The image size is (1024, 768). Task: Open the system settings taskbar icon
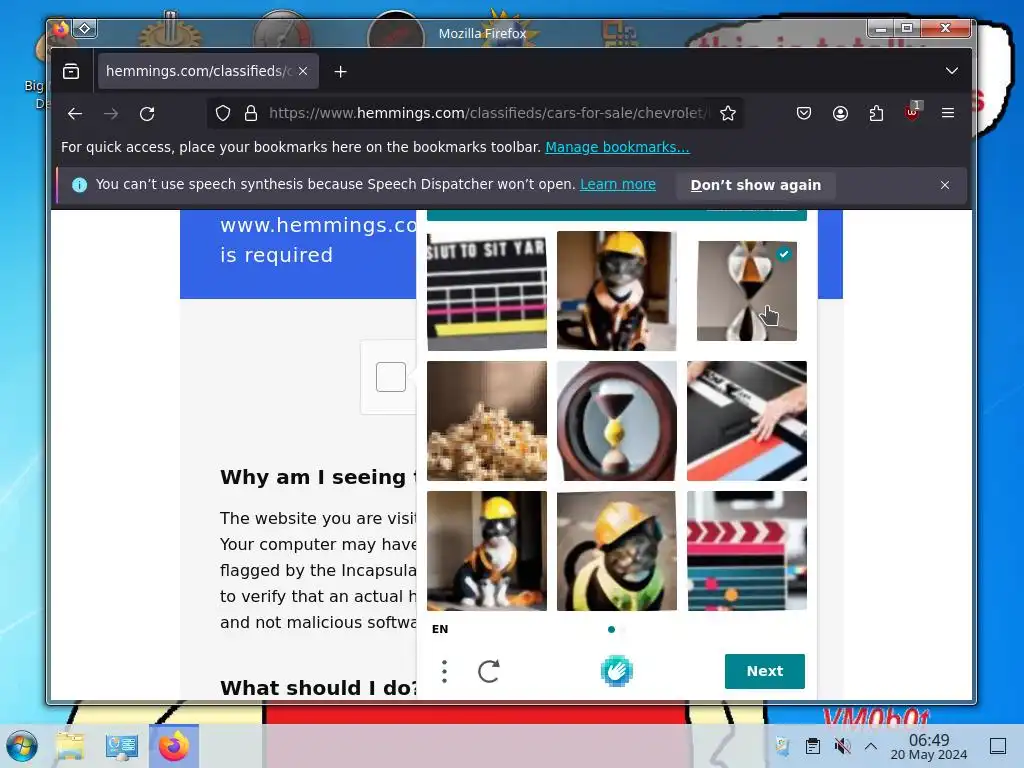[121, 746]
